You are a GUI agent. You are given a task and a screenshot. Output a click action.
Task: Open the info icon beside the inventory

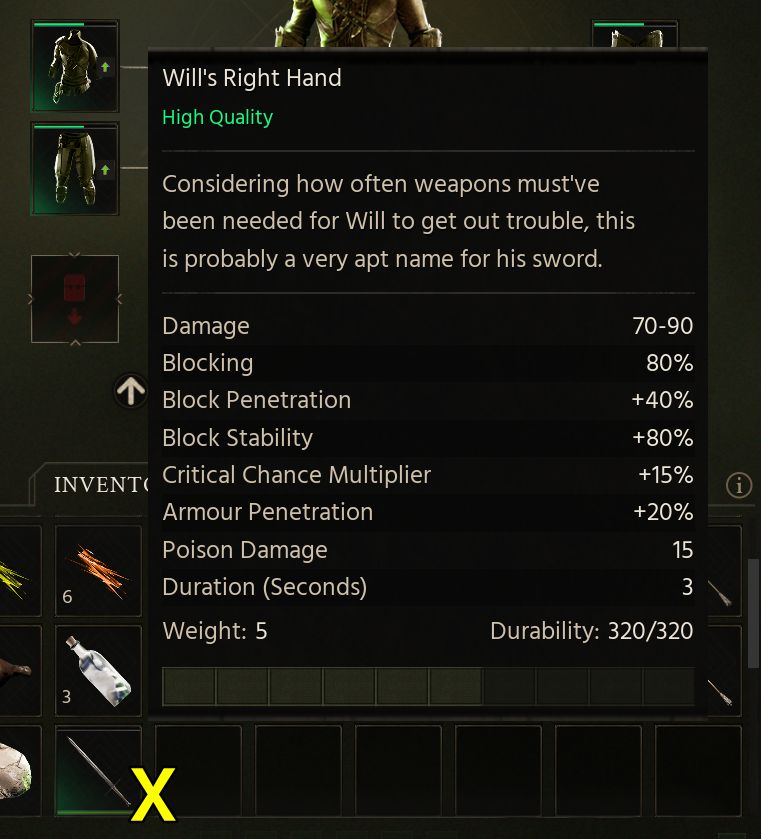(739, 485)
